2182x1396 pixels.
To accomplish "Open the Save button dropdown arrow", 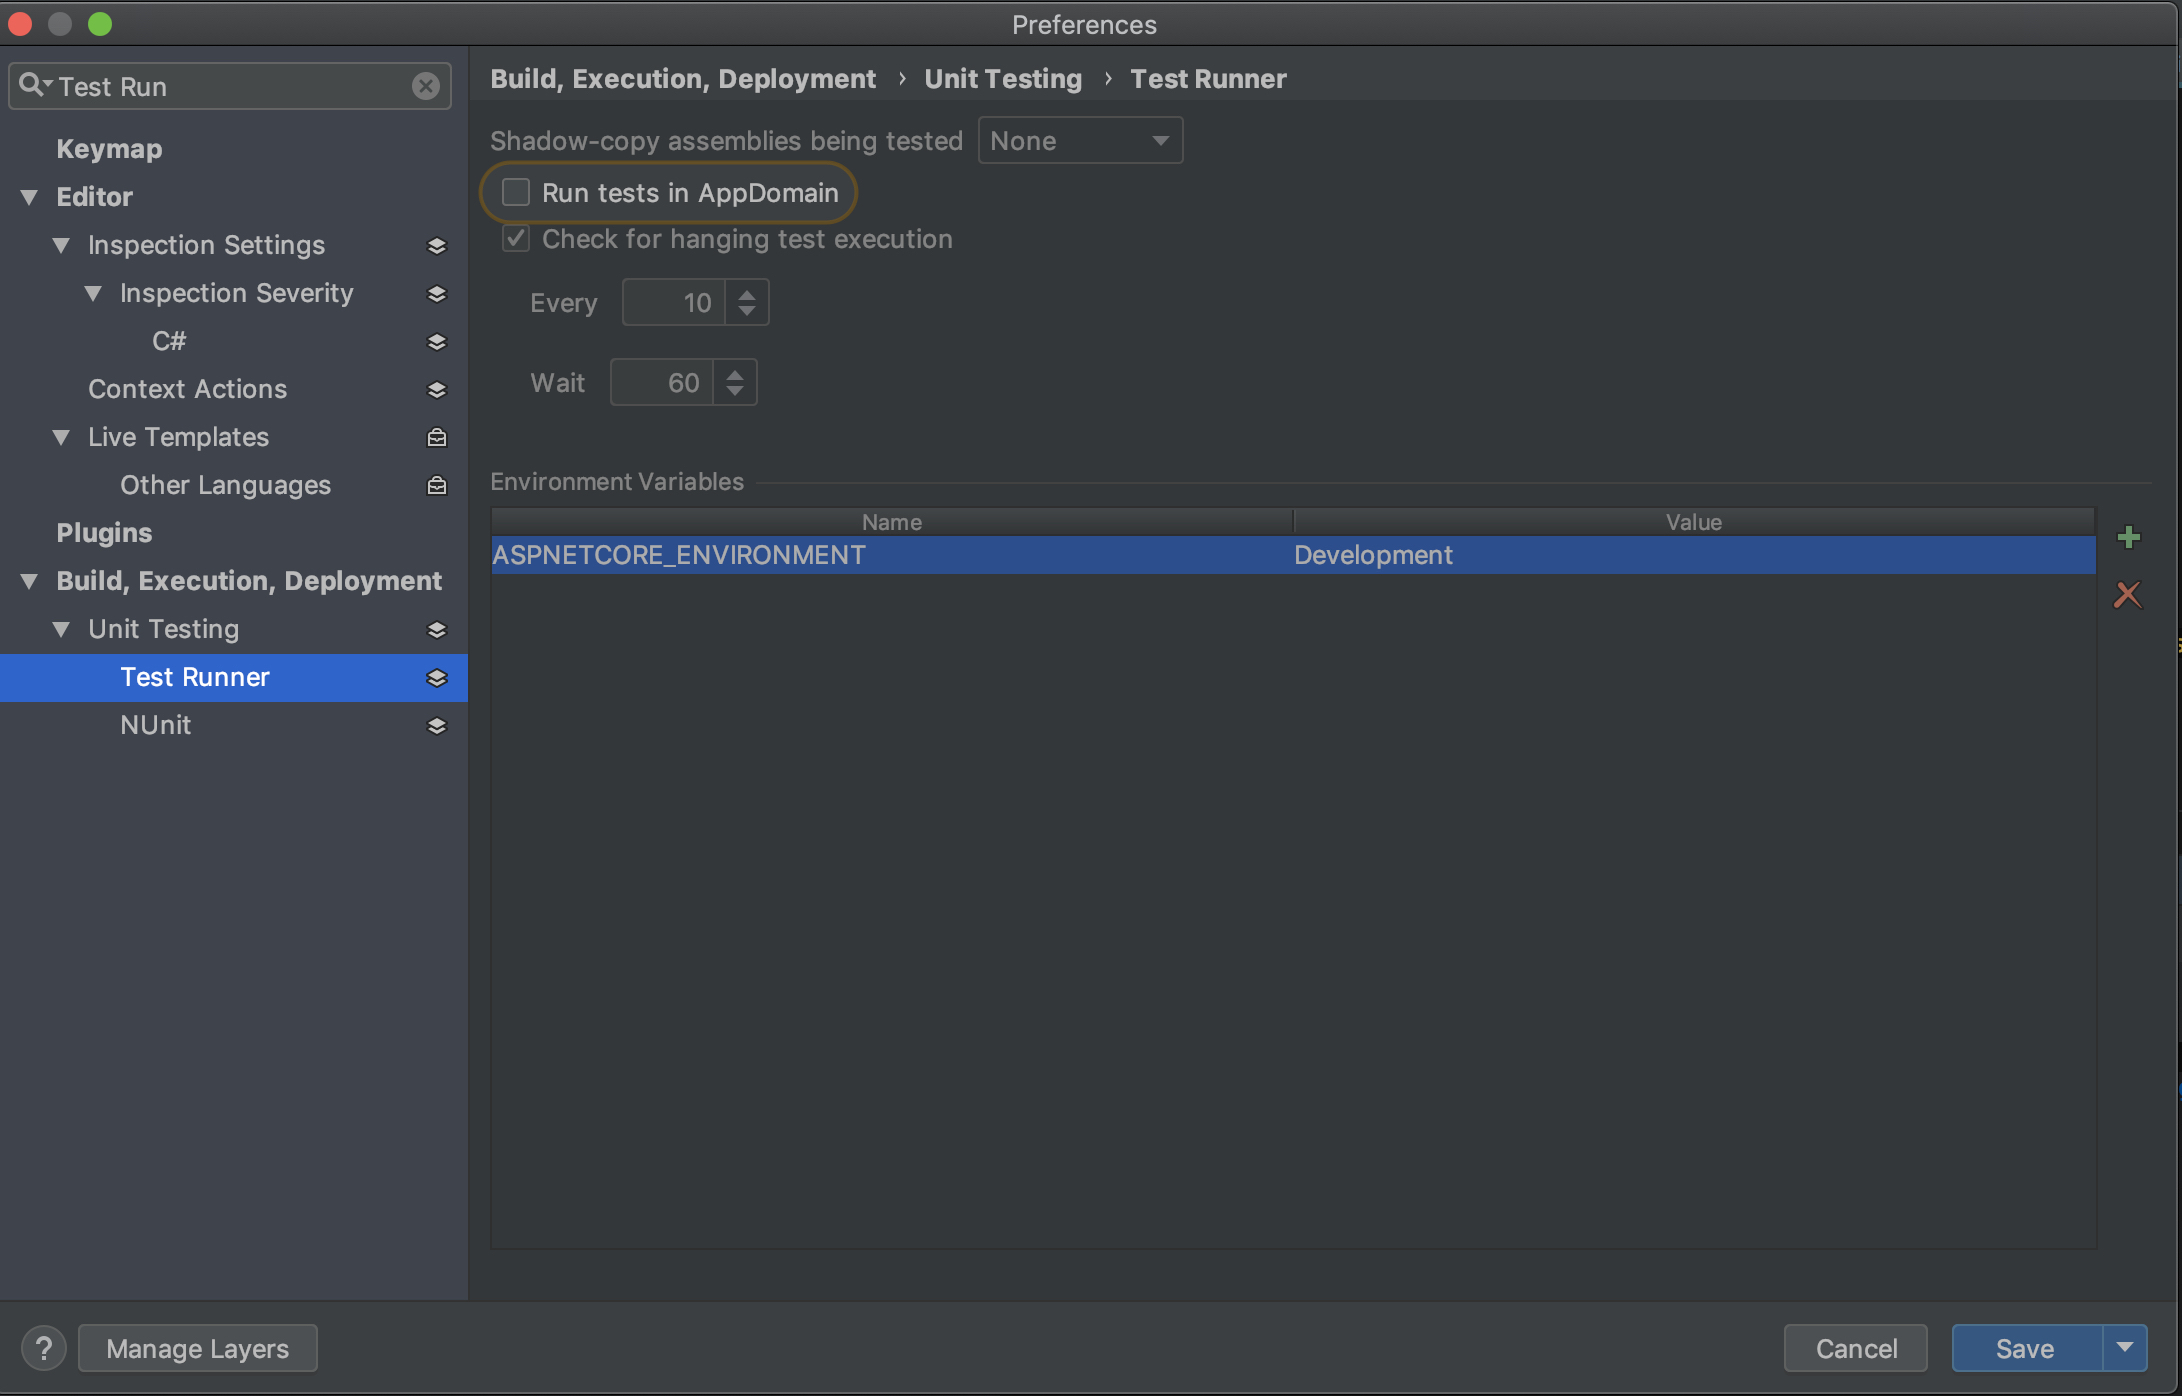I will click(x=2125, y=1348).
